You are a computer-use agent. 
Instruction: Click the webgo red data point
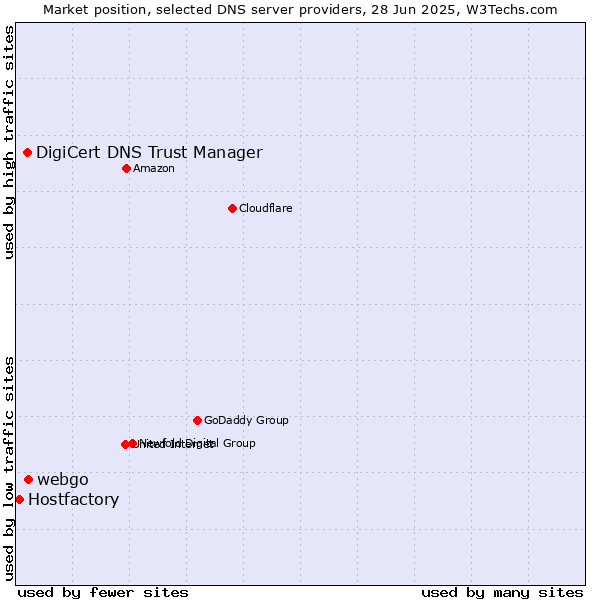pos(29,479)
